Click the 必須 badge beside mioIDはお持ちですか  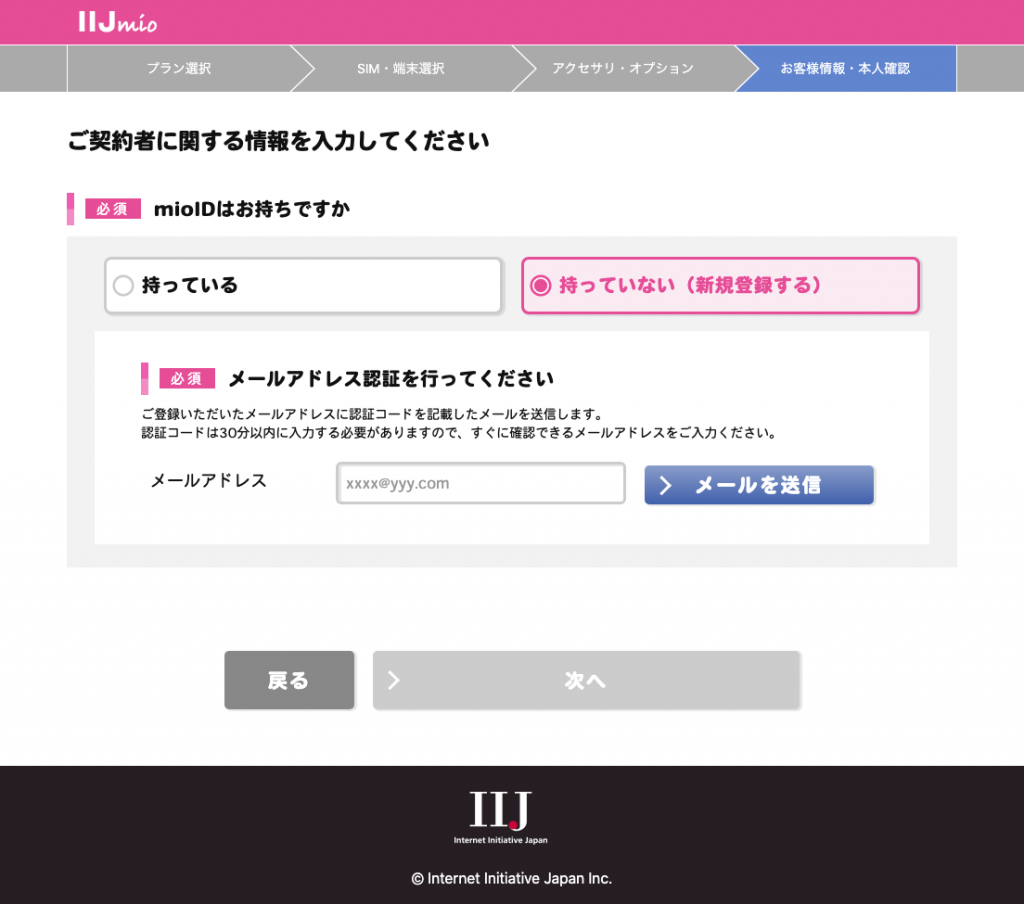[x=112, y=209]
